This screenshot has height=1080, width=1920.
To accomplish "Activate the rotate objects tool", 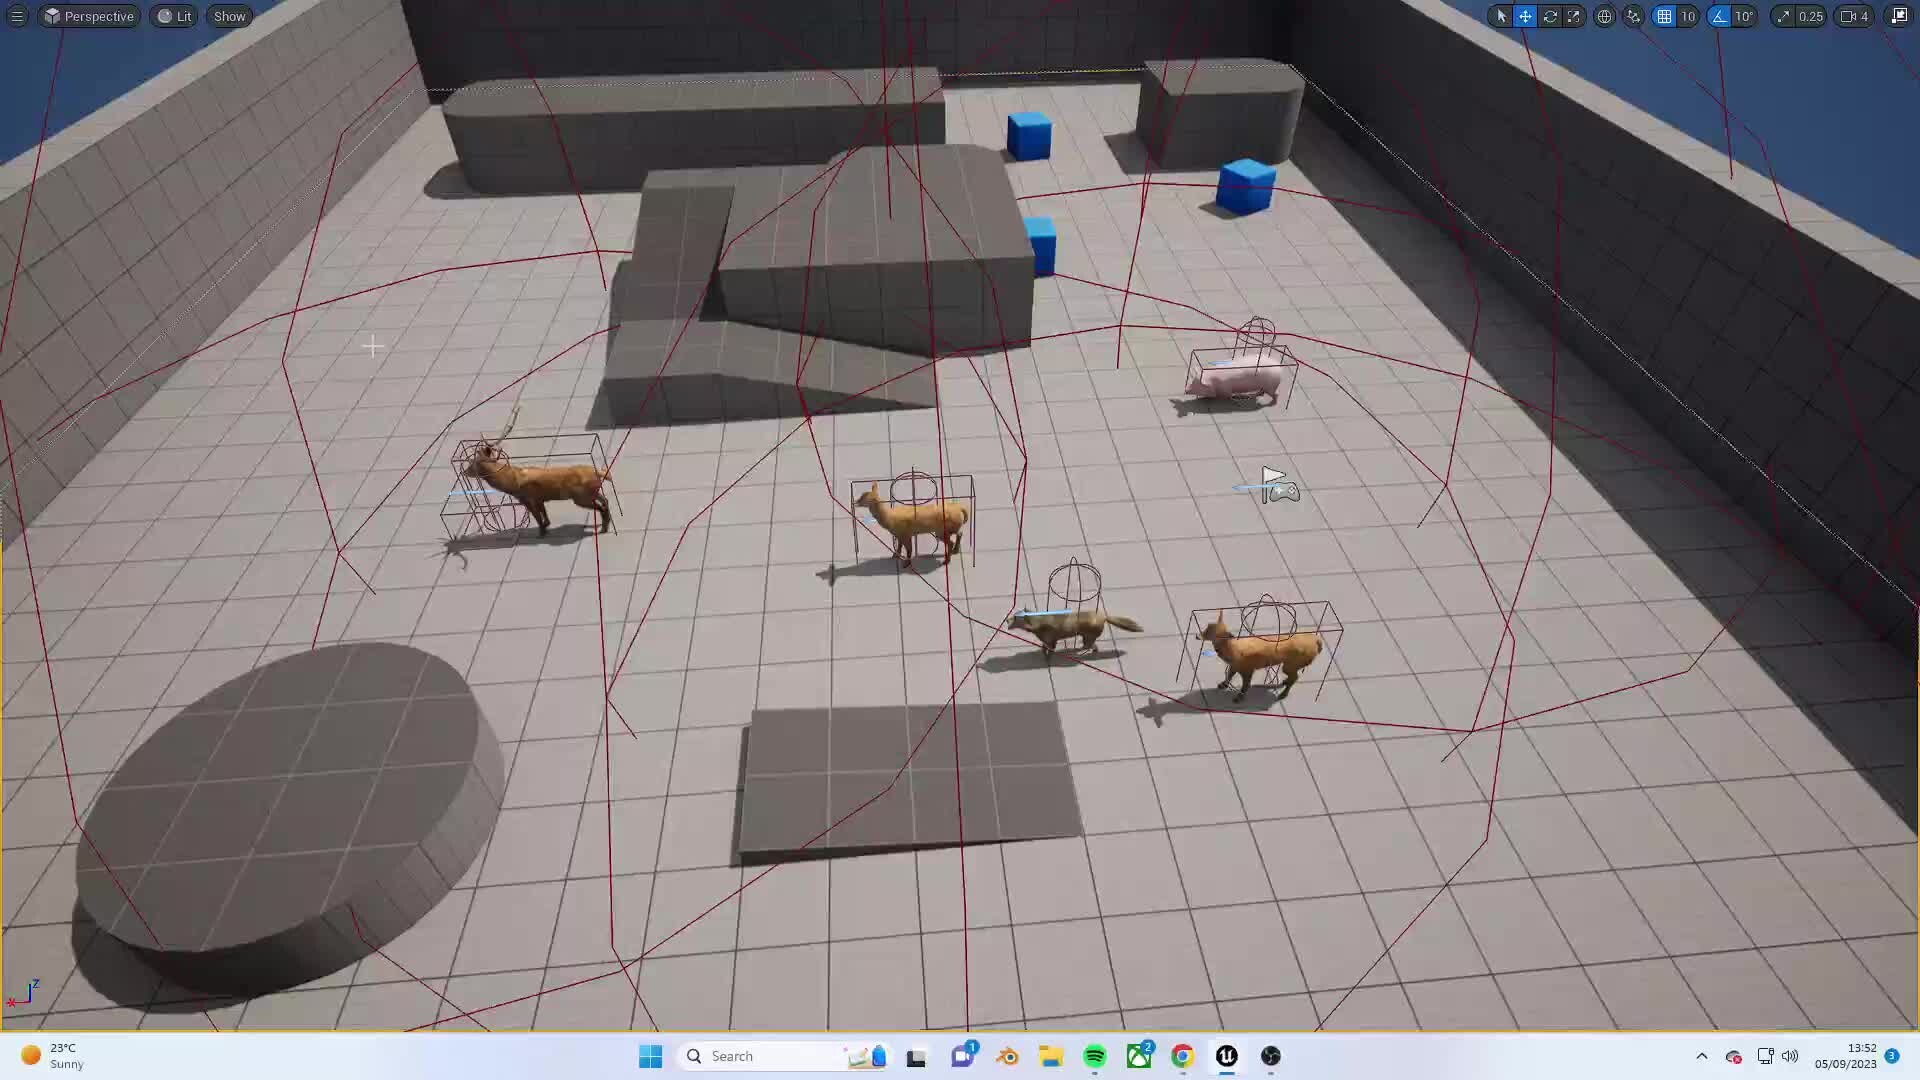I will point(1550,16).
